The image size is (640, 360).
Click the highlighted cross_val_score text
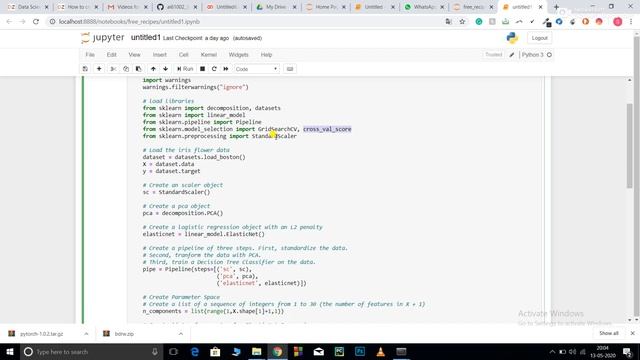click(x=327, y=129)
